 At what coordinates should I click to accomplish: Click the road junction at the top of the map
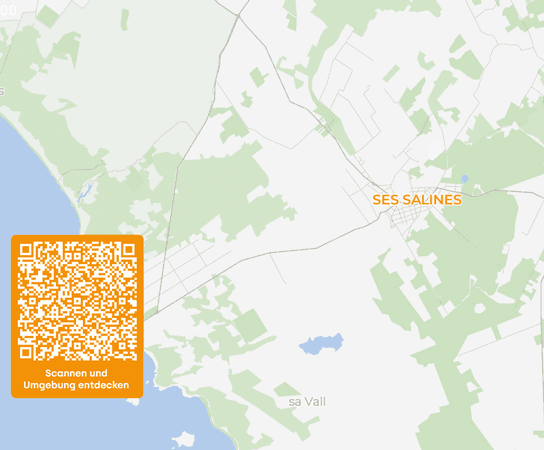point(239,15)
